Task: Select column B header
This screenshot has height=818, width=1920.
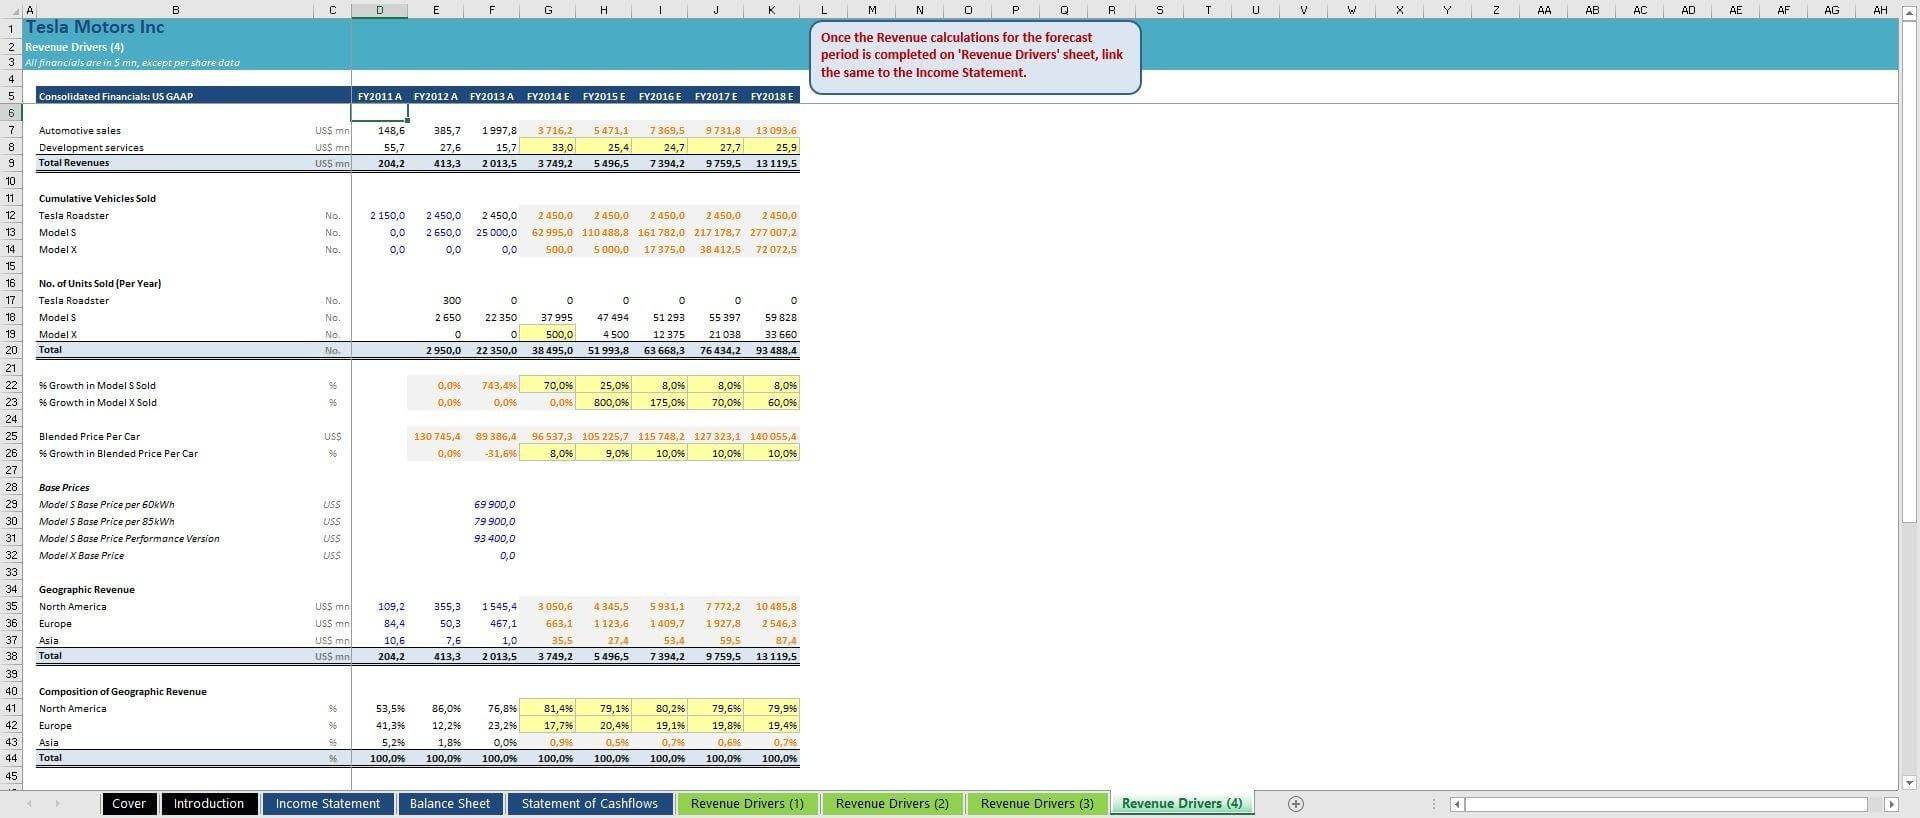Action: point(176,10)
